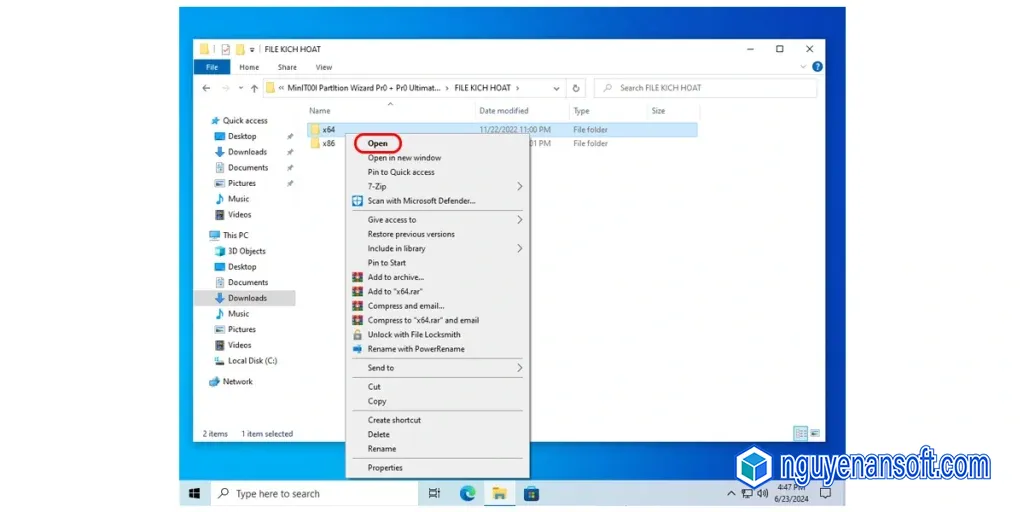Open the address bar history dropdown

[556, 88]
